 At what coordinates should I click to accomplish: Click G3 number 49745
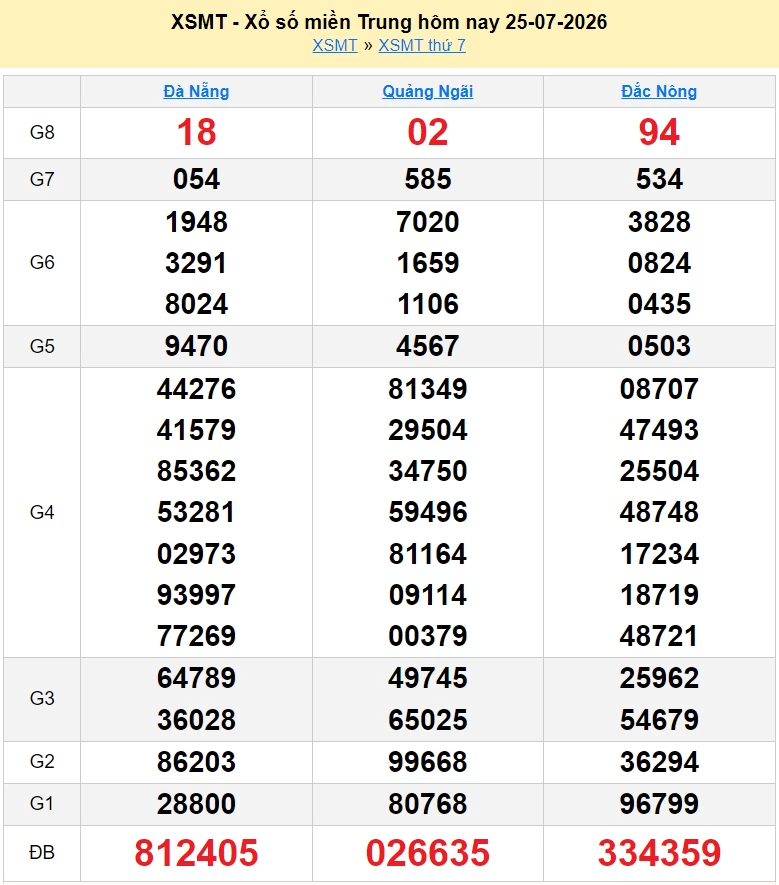(428, 678)
